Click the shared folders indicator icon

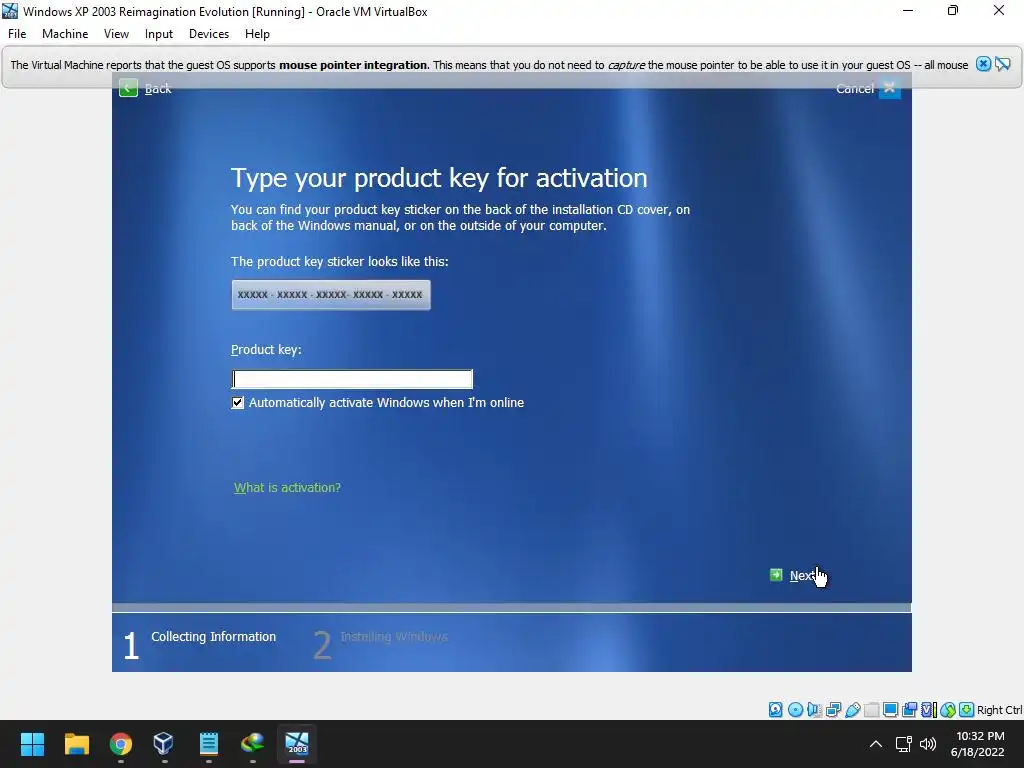point(871,710)
